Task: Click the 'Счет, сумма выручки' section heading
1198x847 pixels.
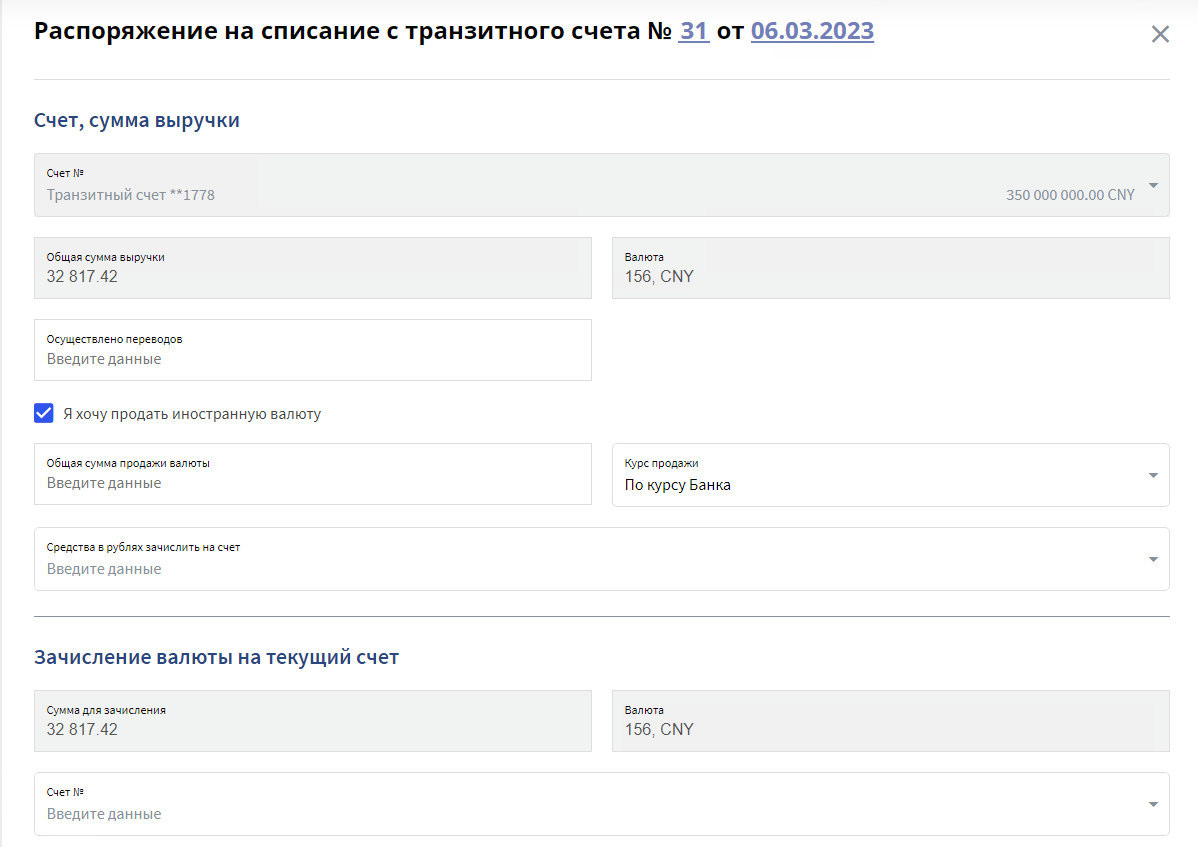Action: (x=137, y=121)
